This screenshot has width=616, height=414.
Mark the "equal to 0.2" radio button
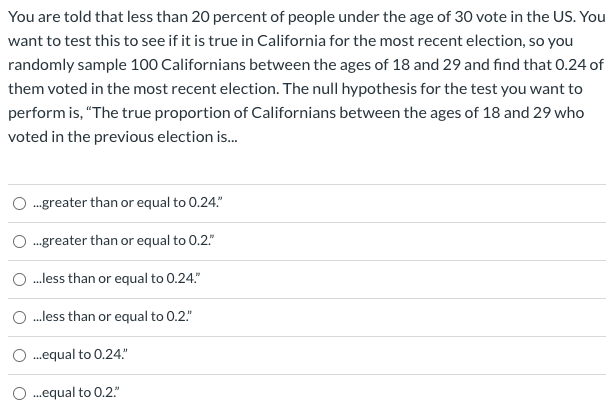coord(19,393)
